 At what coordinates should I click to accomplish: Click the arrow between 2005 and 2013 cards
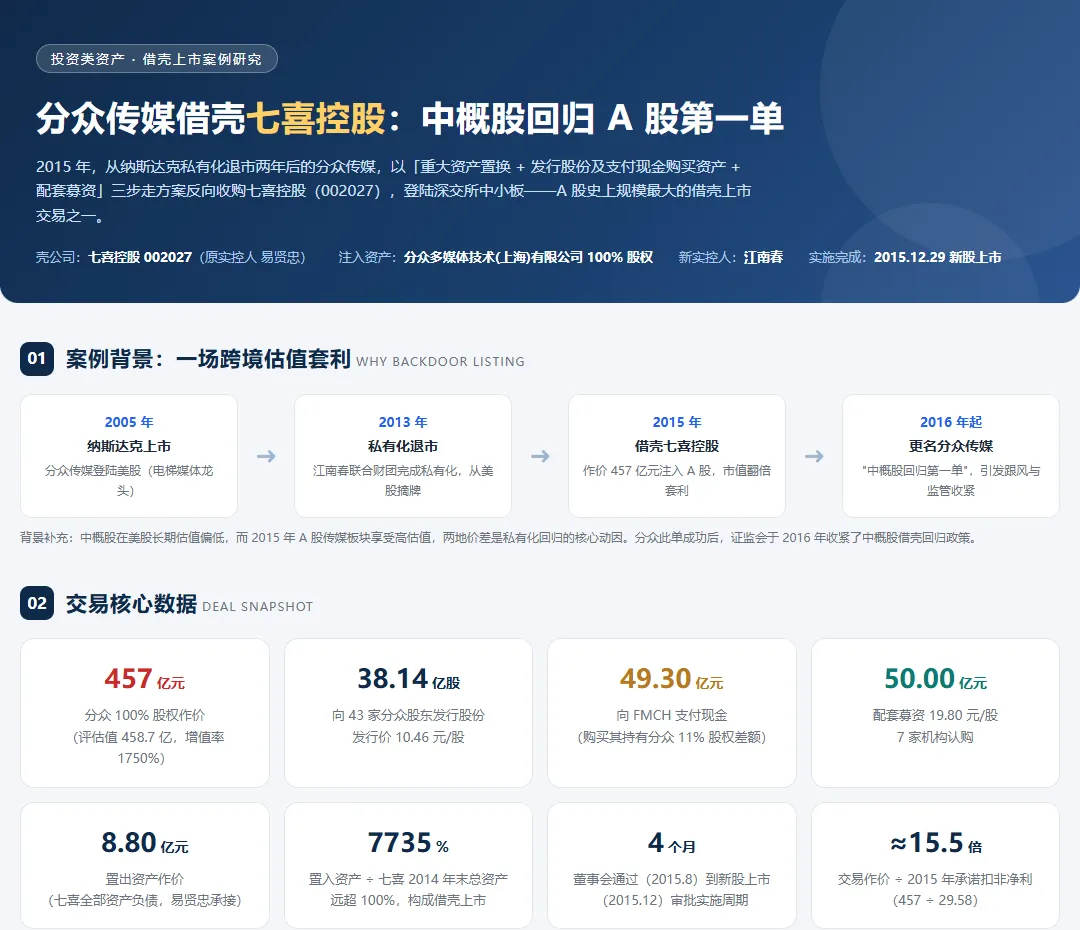pyautogui.click(x=266, y=456)
